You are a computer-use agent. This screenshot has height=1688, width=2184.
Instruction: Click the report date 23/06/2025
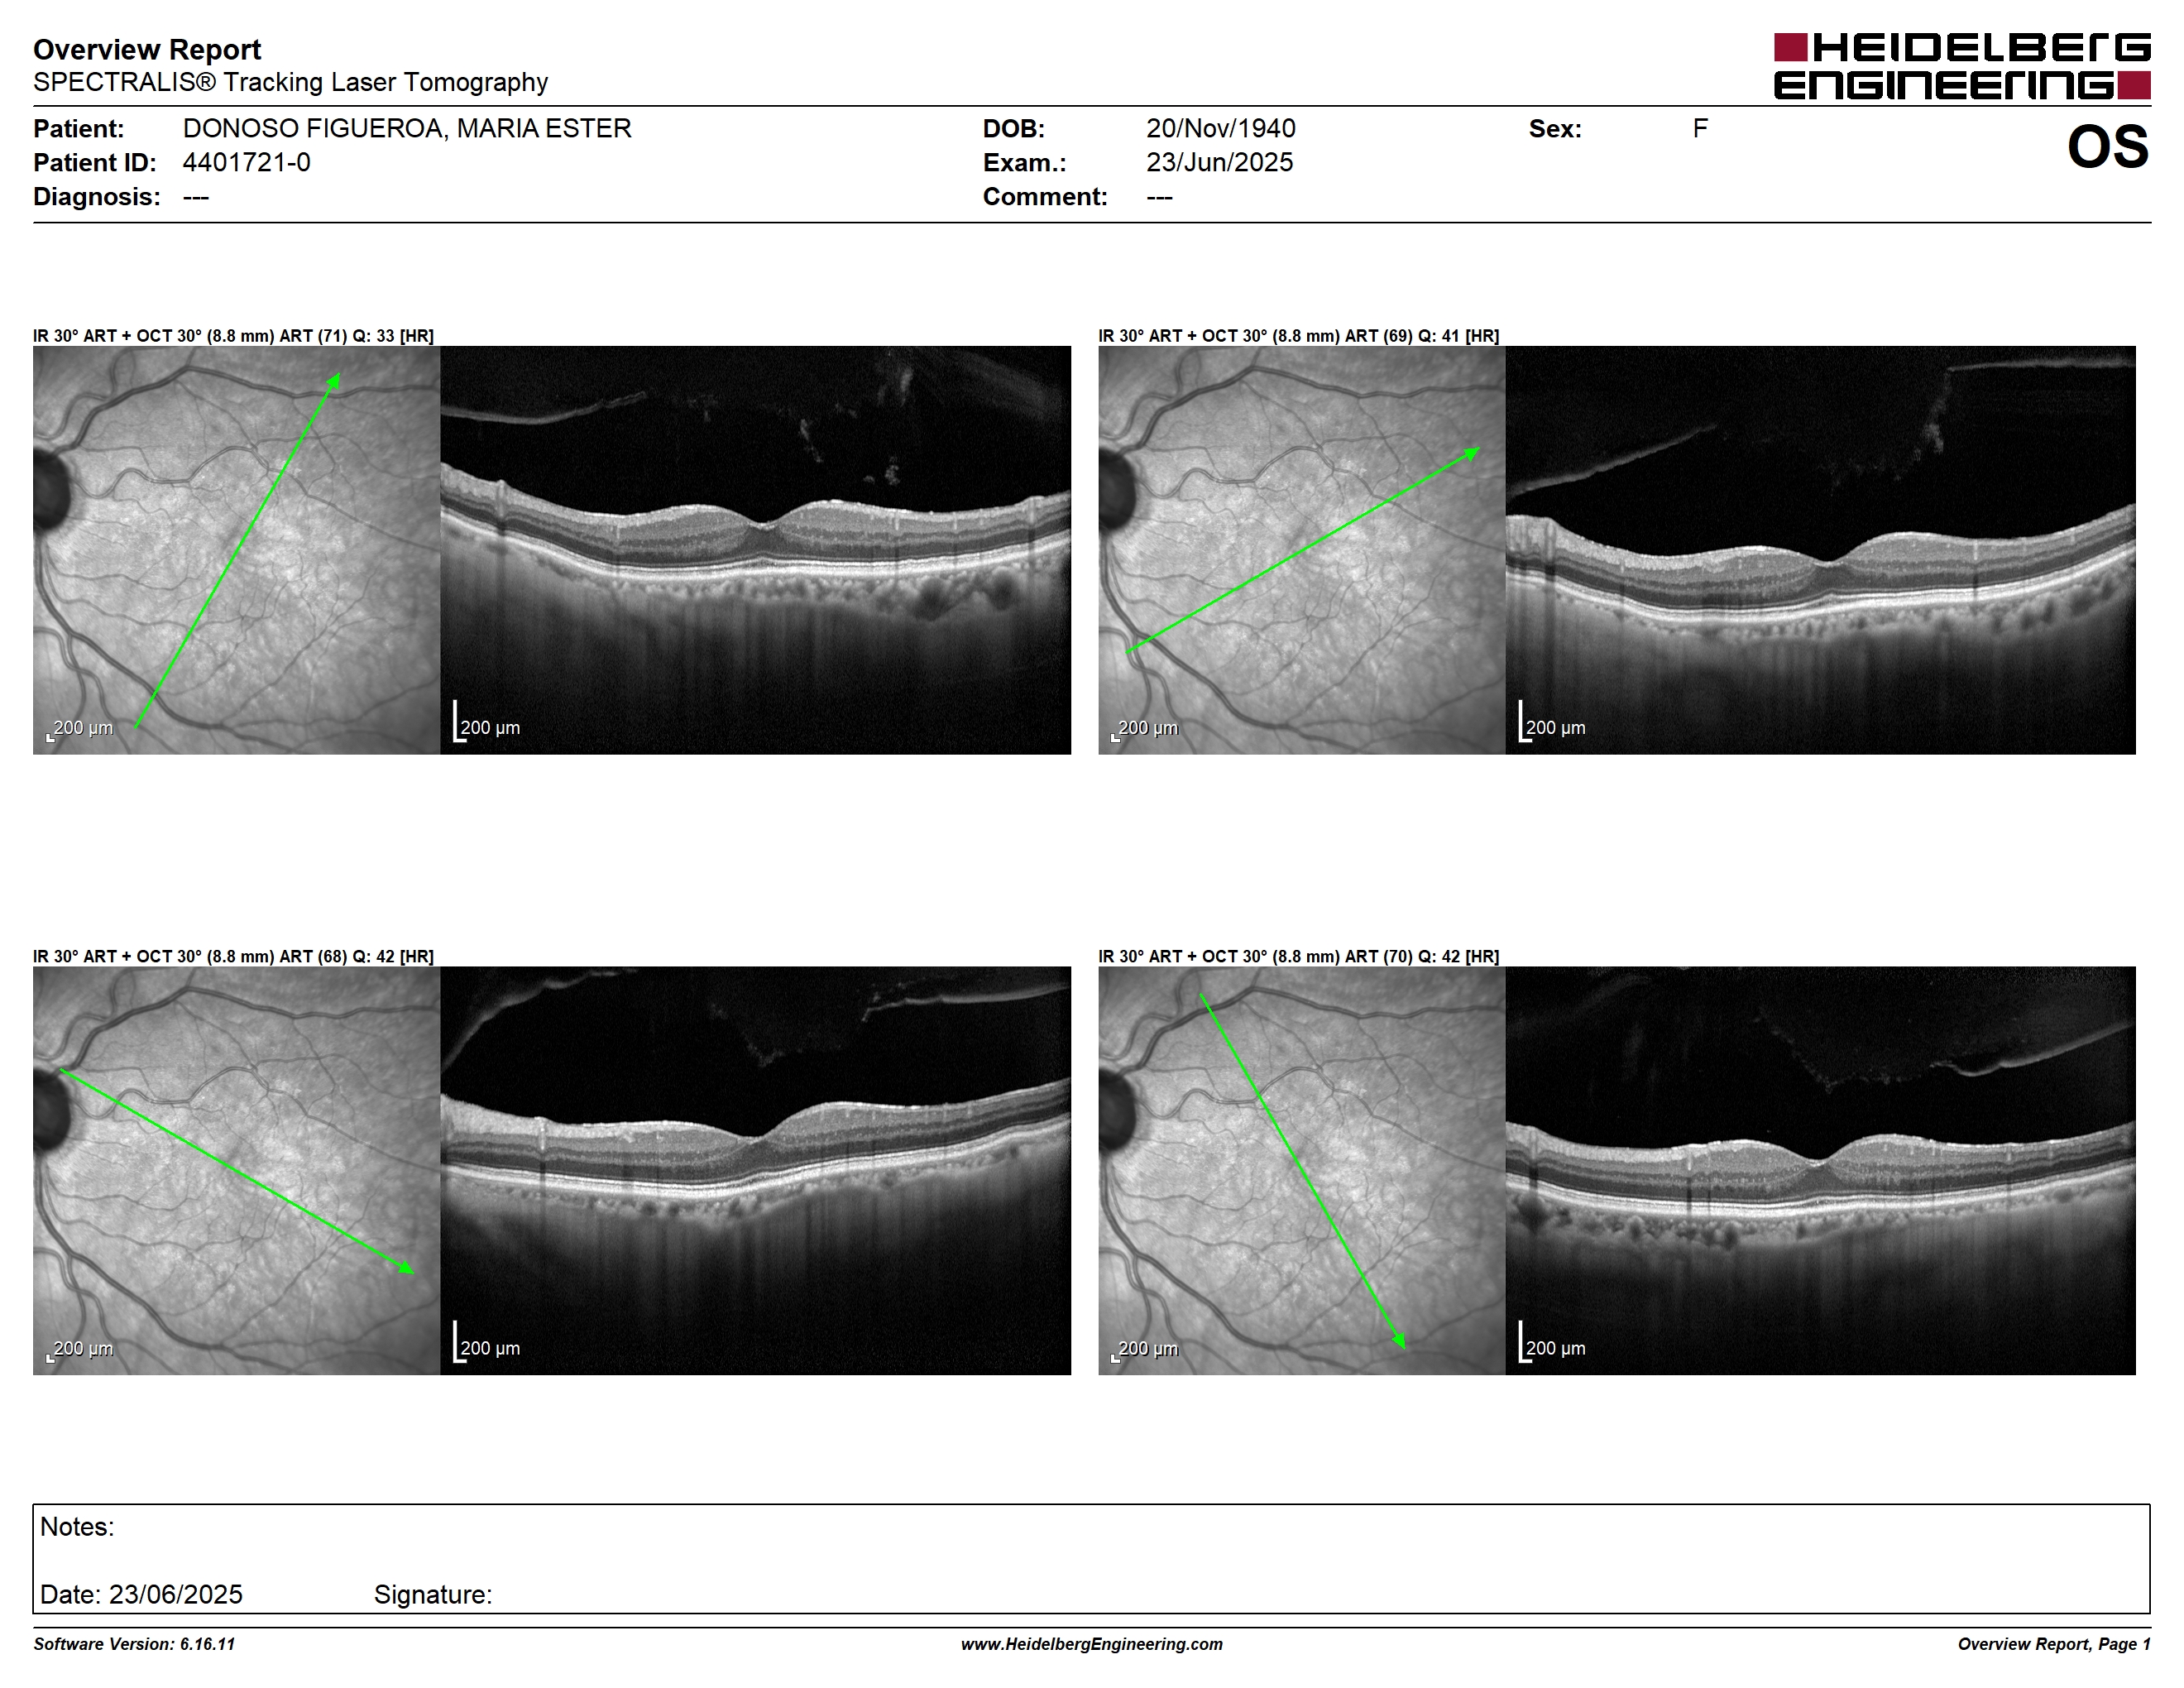pyautogui.click(x=175, y=1594)
